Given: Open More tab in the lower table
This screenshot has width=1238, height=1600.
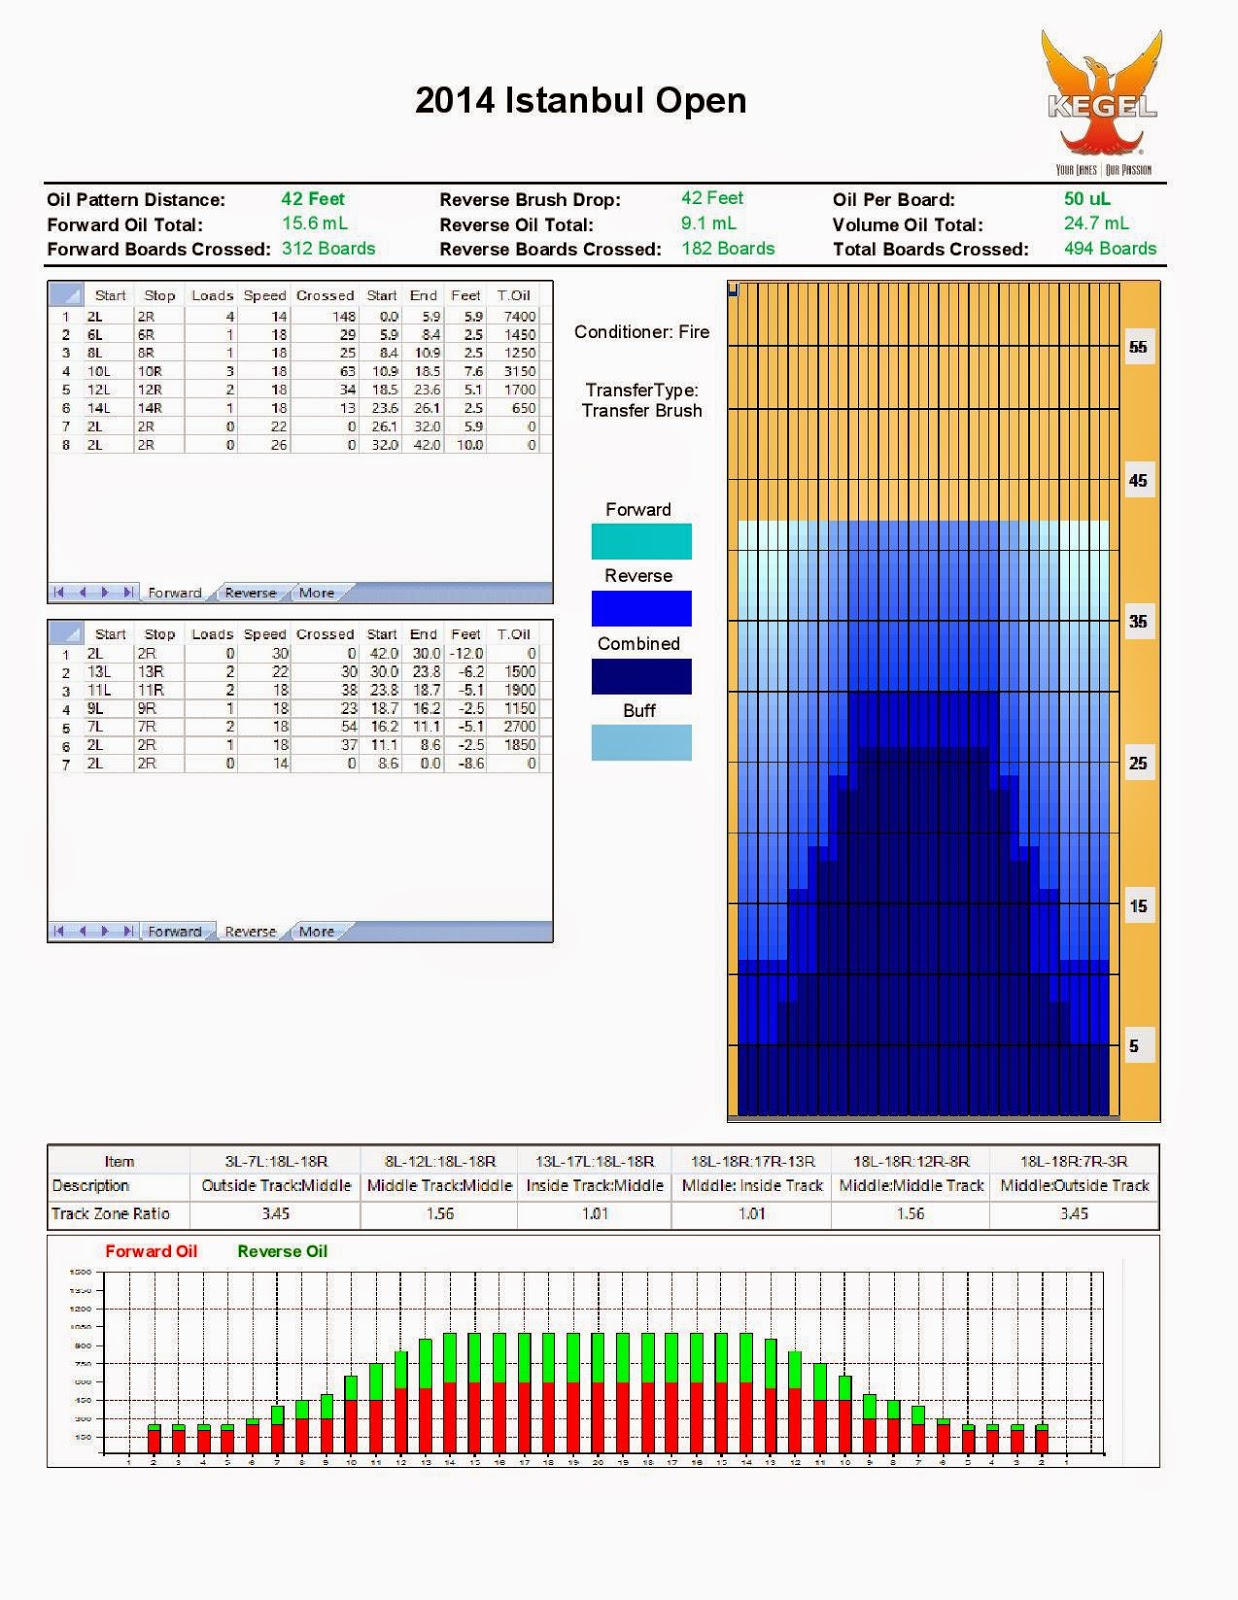Looking at the screenshot, I should point(317,932).
